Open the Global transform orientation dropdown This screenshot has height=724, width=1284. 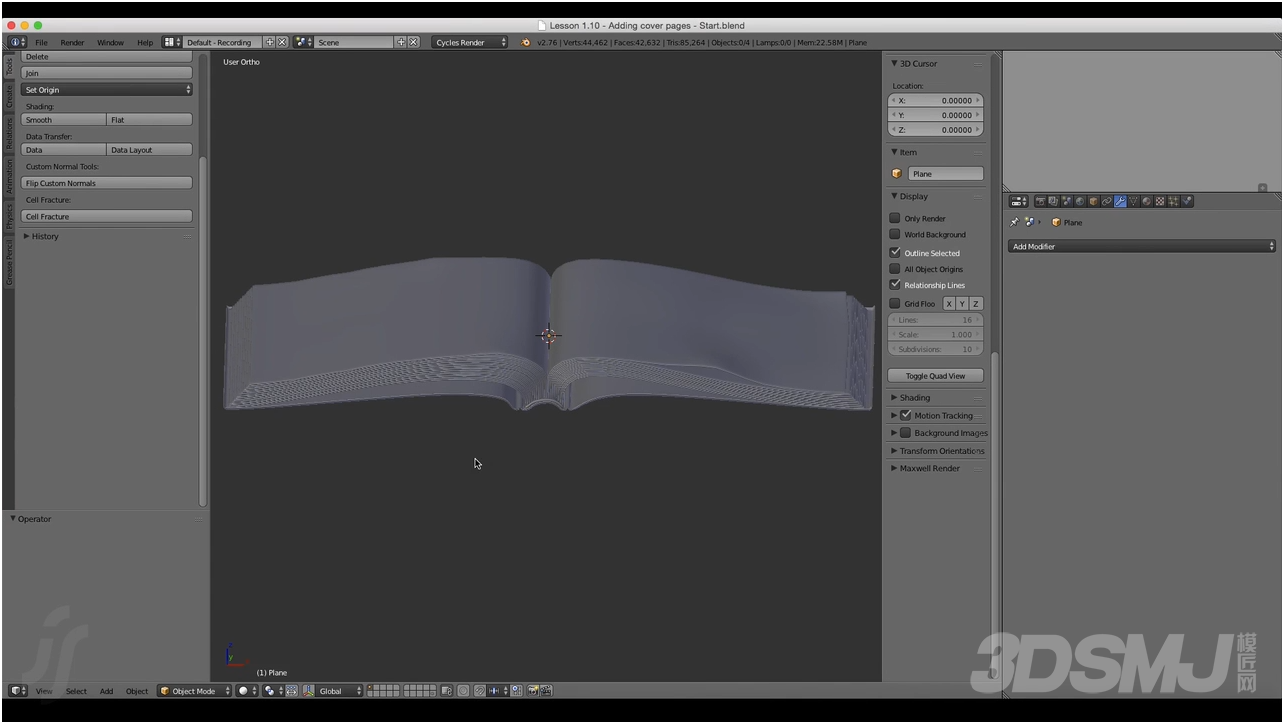coord(340,691)
